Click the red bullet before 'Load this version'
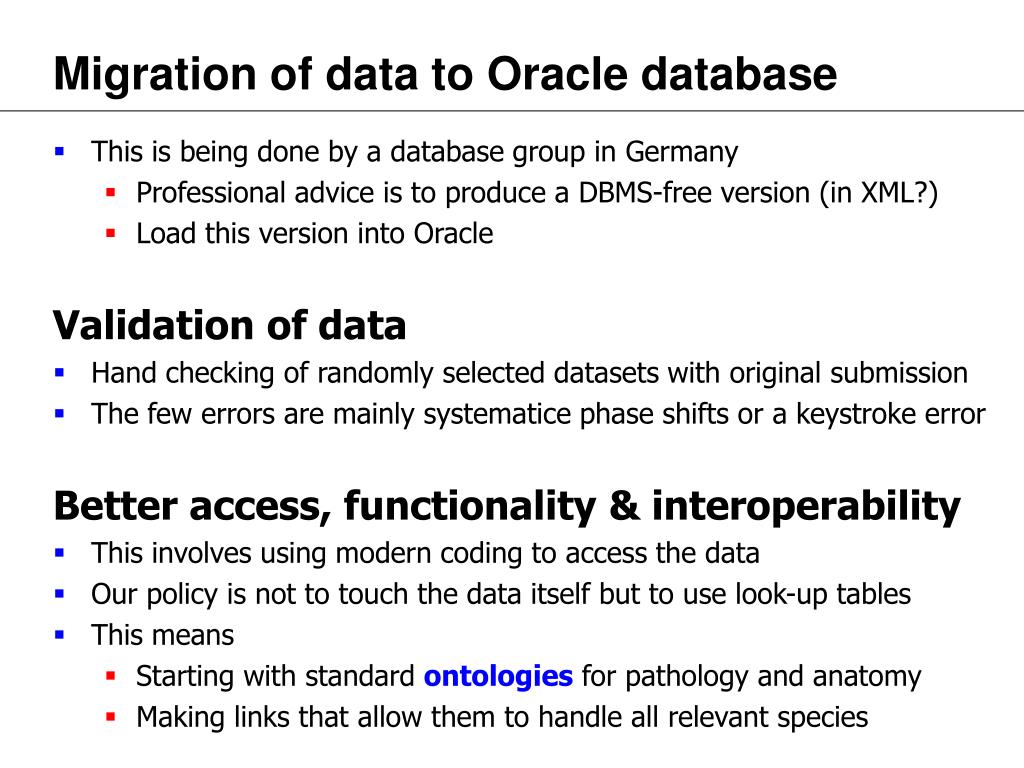1024x768 pixels. coord(110,233)
